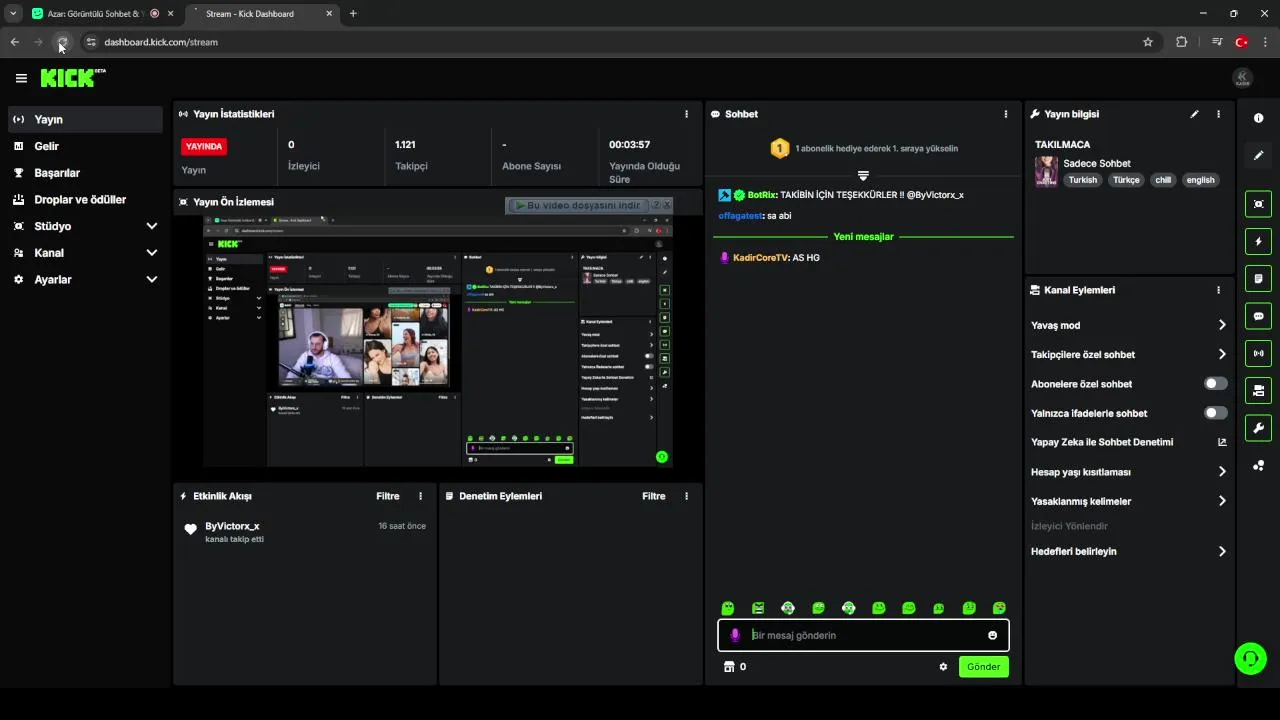The image size is (1280, 720).
Task: Go to Droplar ve ödüller in the sidebar
Action: point(85,199)
